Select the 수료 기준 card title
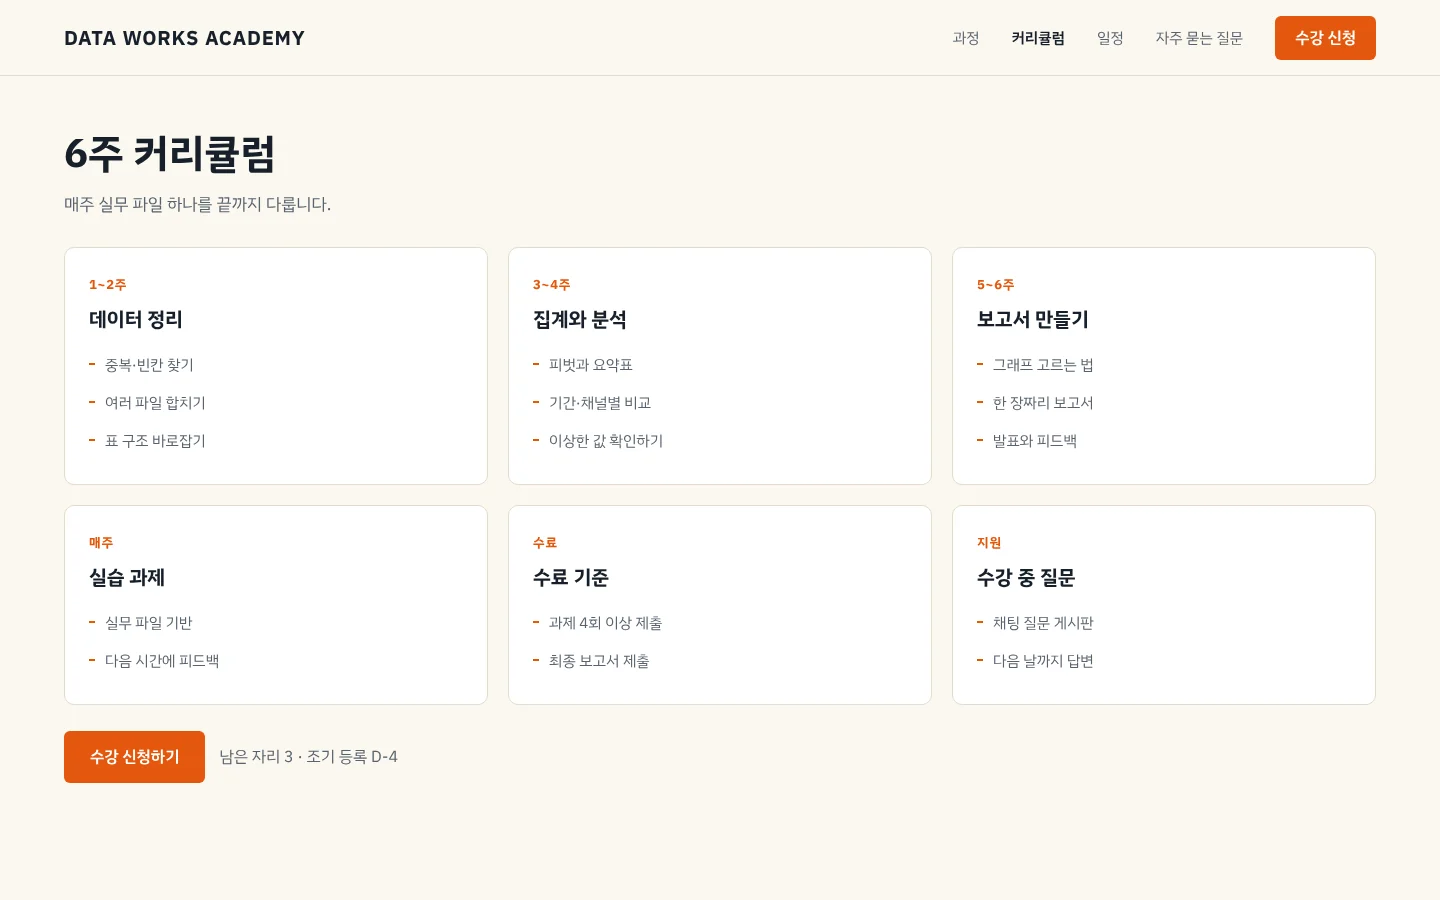This screenshot has height=900, width=1440. [571, 578]
